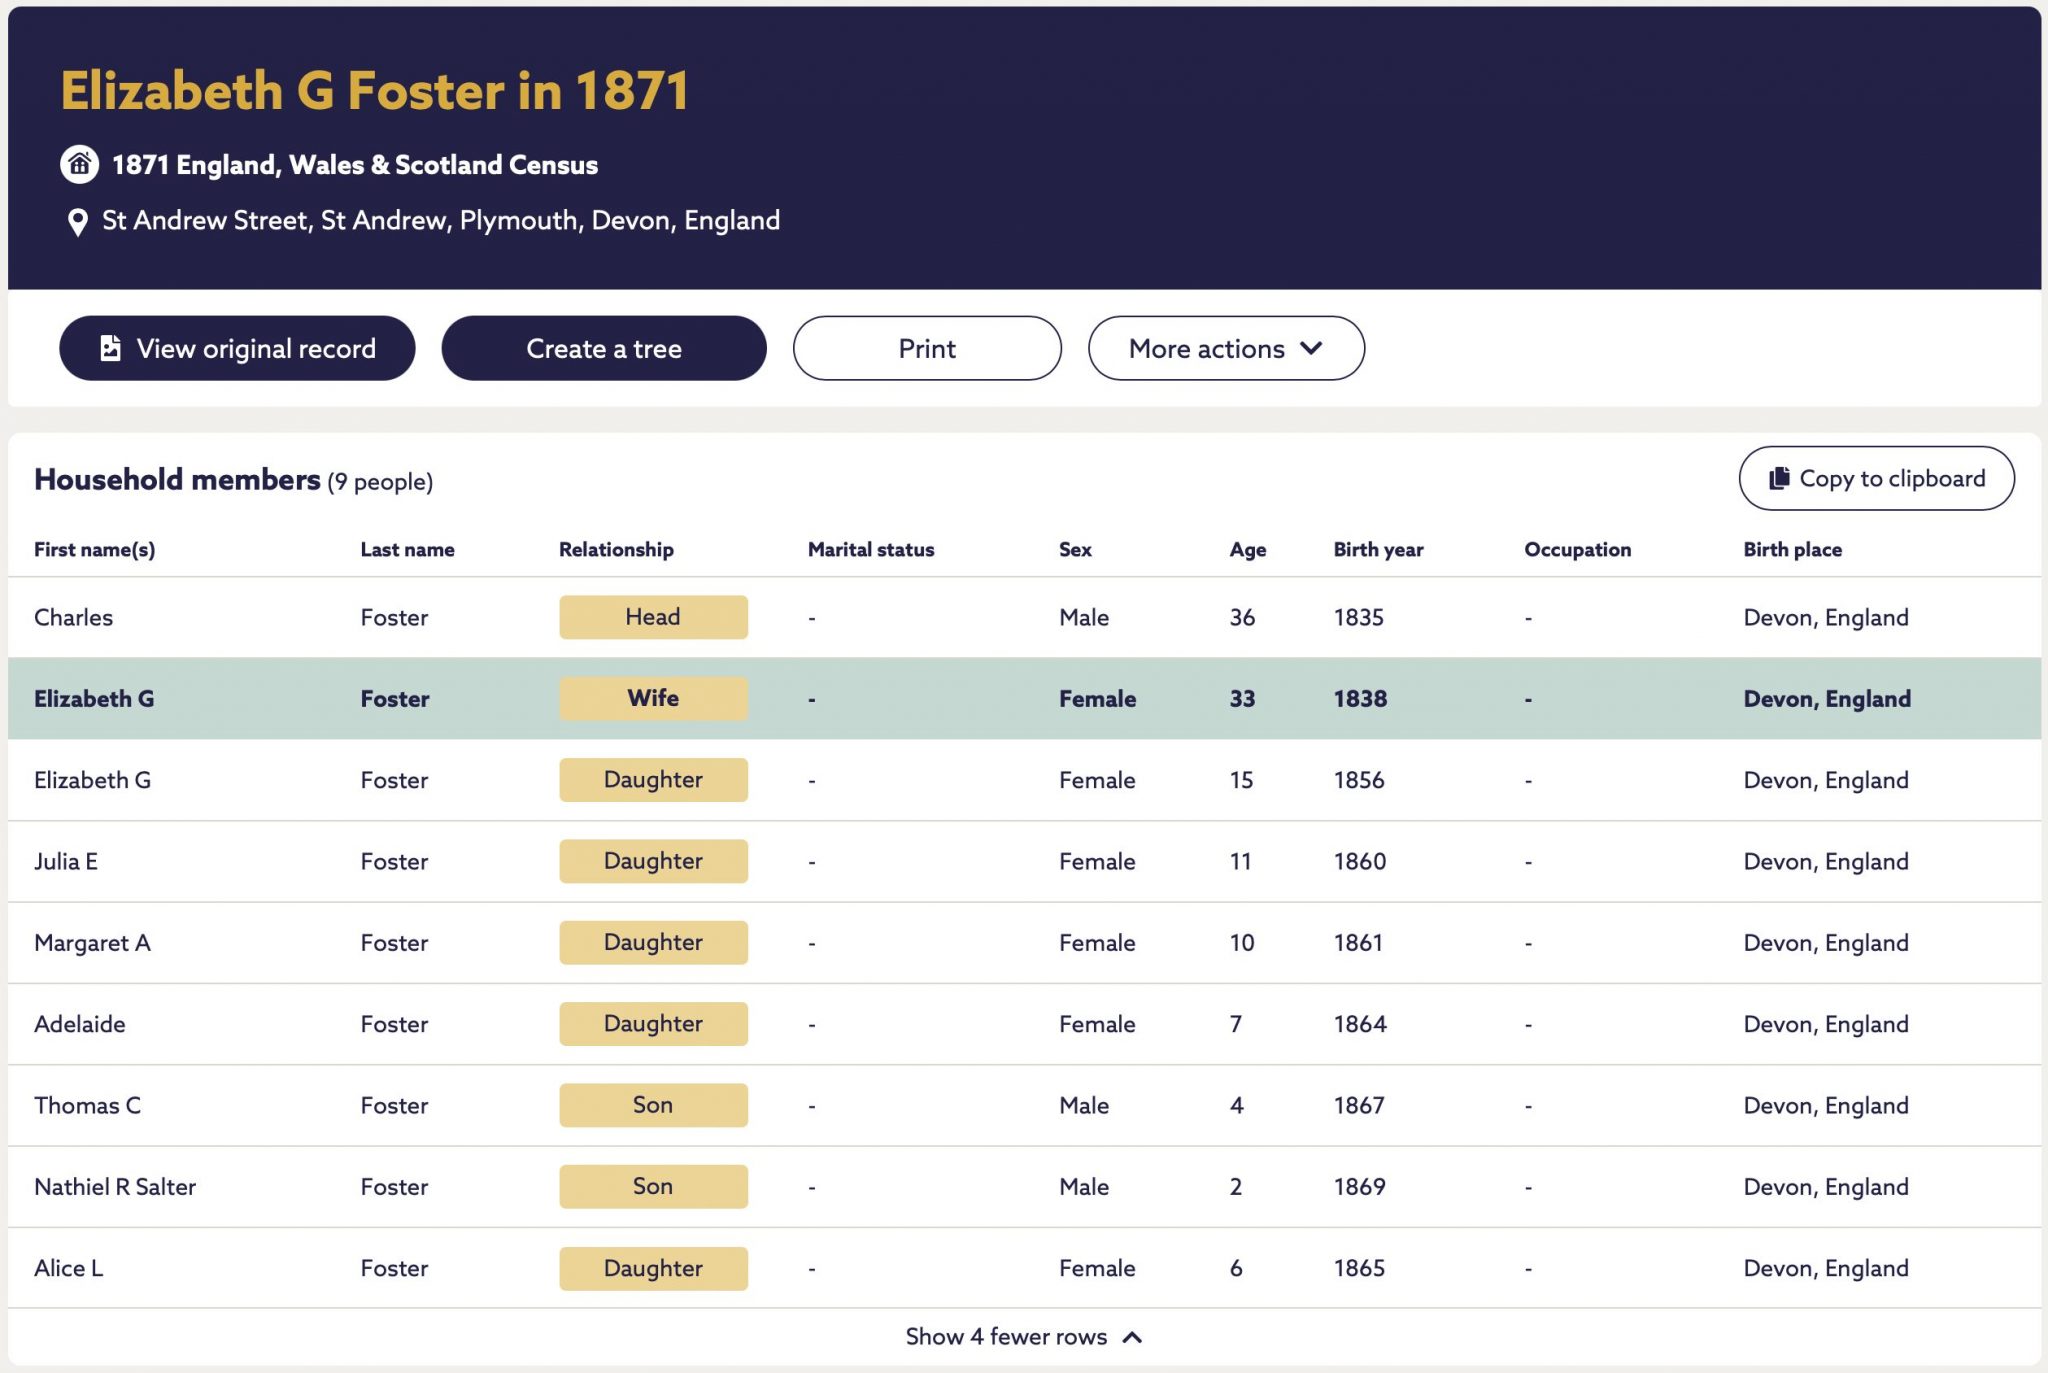Click the Create a tree button

click(x=604, y=348)
